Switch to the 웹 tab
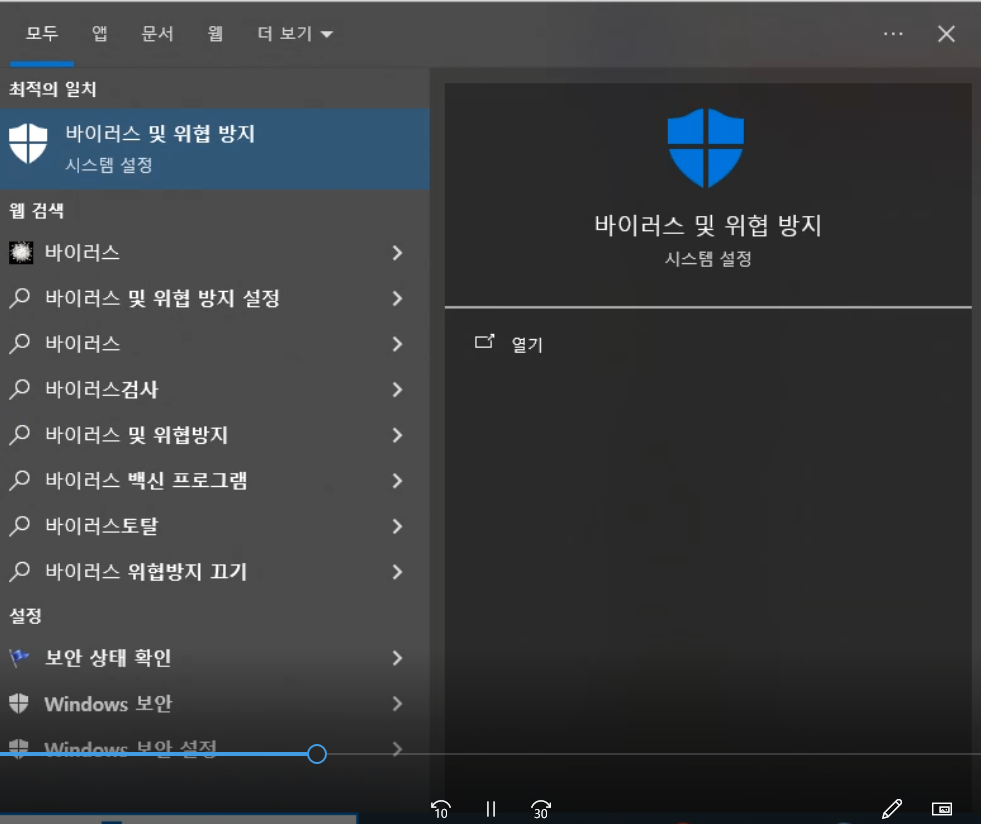The height and width of the screenshot is (824, 981). [215, 33]
